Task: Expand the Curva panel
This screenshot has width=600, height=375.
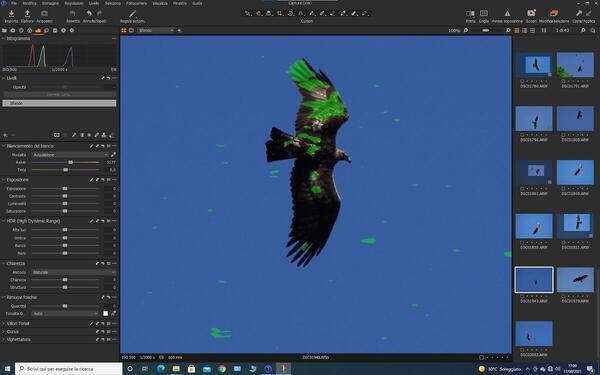Action: click(x=3, y=332)
